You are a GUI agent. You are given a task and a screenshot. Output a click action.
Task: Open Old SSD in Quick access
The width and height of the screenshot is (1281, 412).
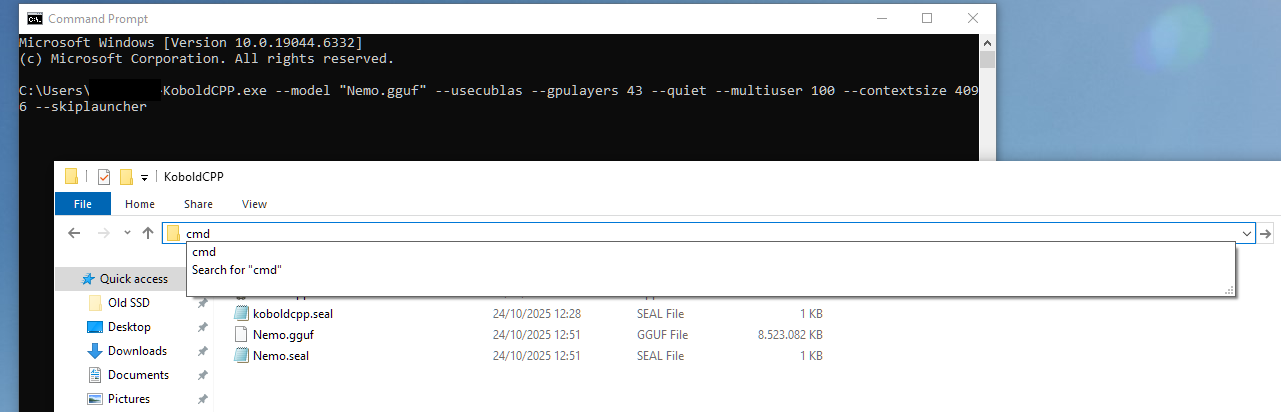click(128, 303)
